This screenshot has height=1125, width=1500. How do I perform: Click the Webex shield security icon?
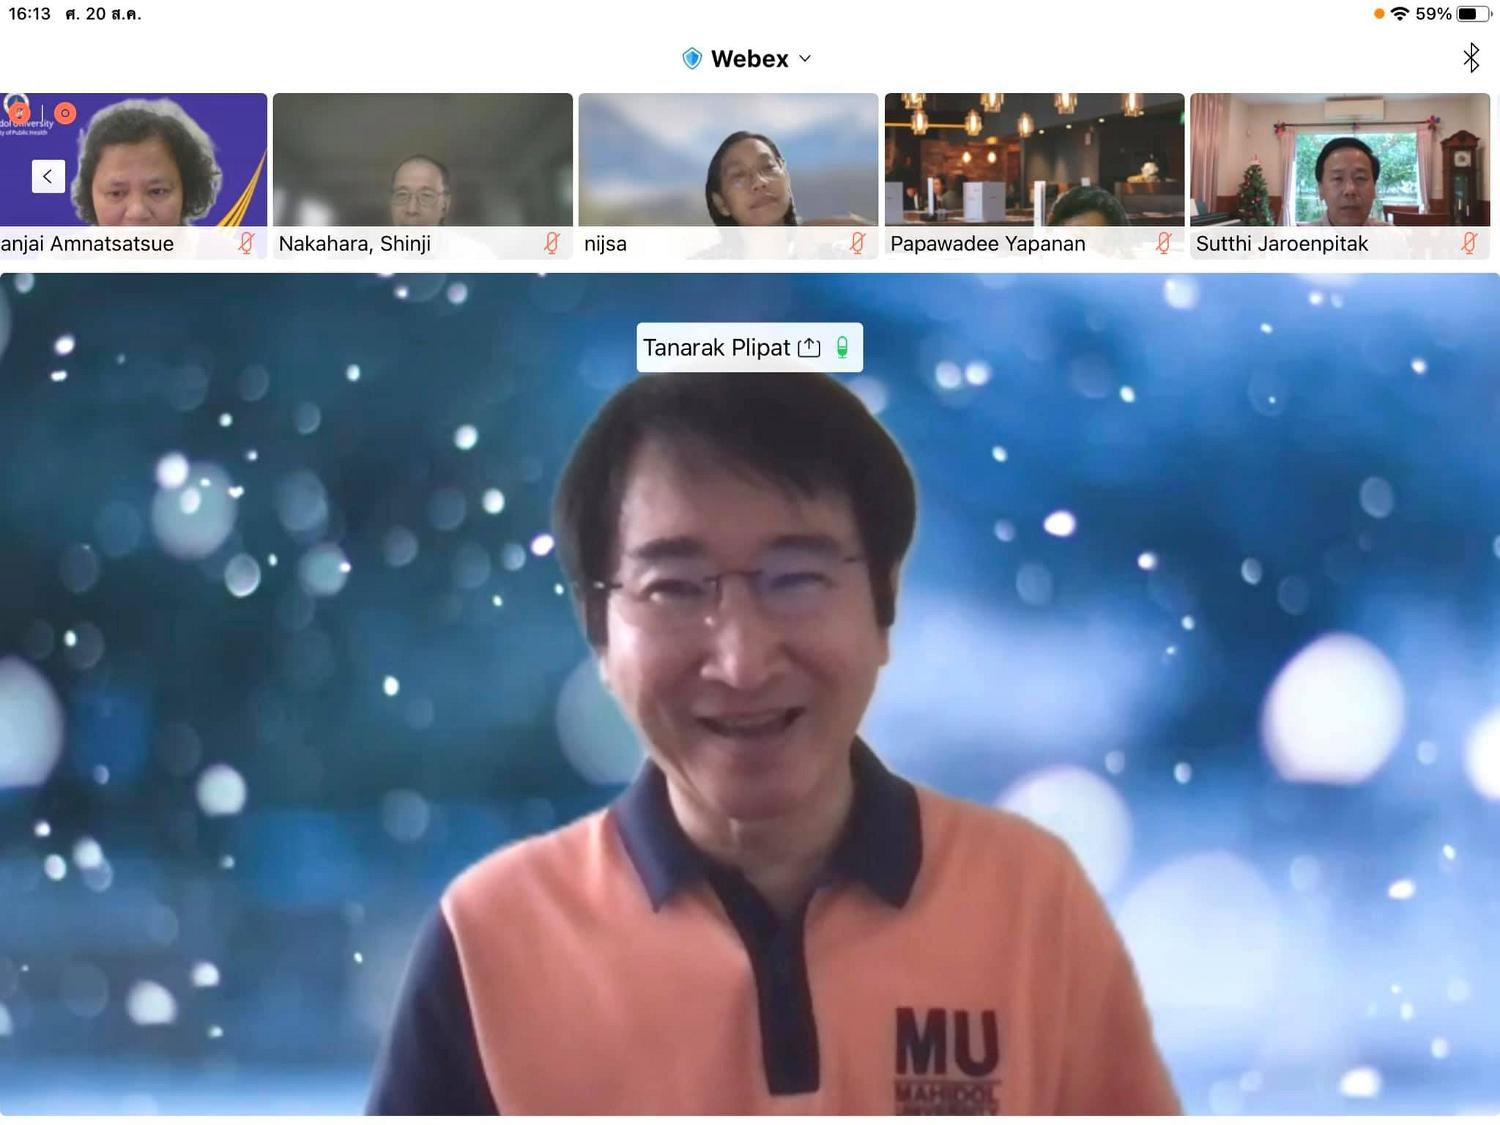(x=692, y=59)
